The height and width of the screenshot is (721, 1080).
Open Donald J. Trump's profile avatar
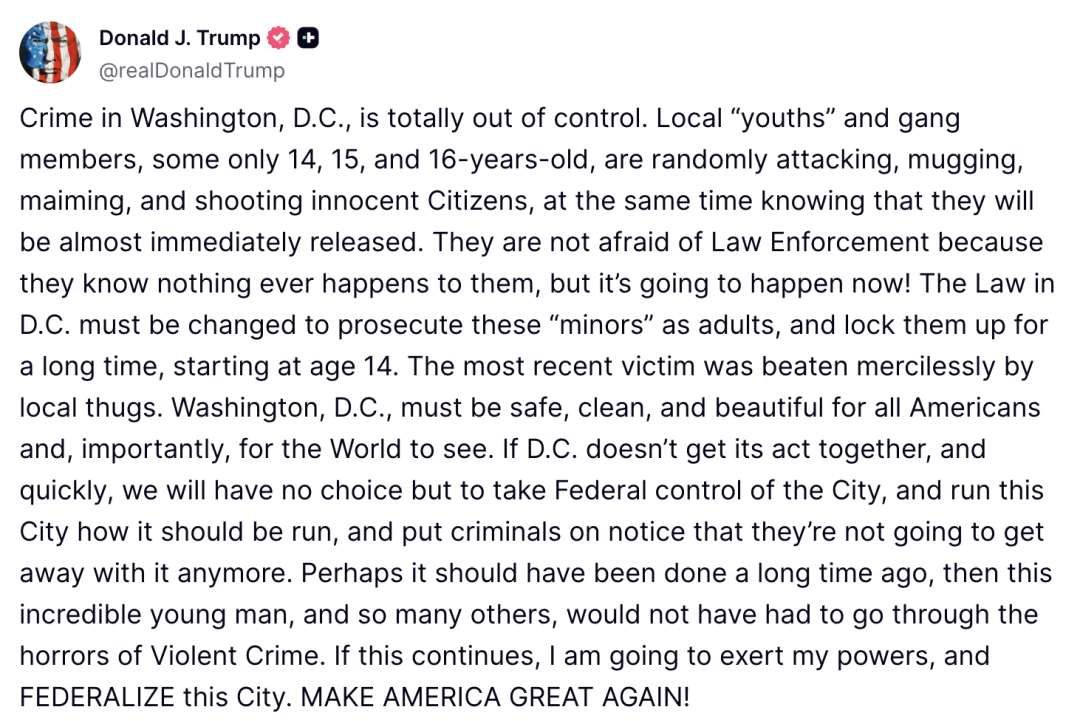[x=50, y=52]
